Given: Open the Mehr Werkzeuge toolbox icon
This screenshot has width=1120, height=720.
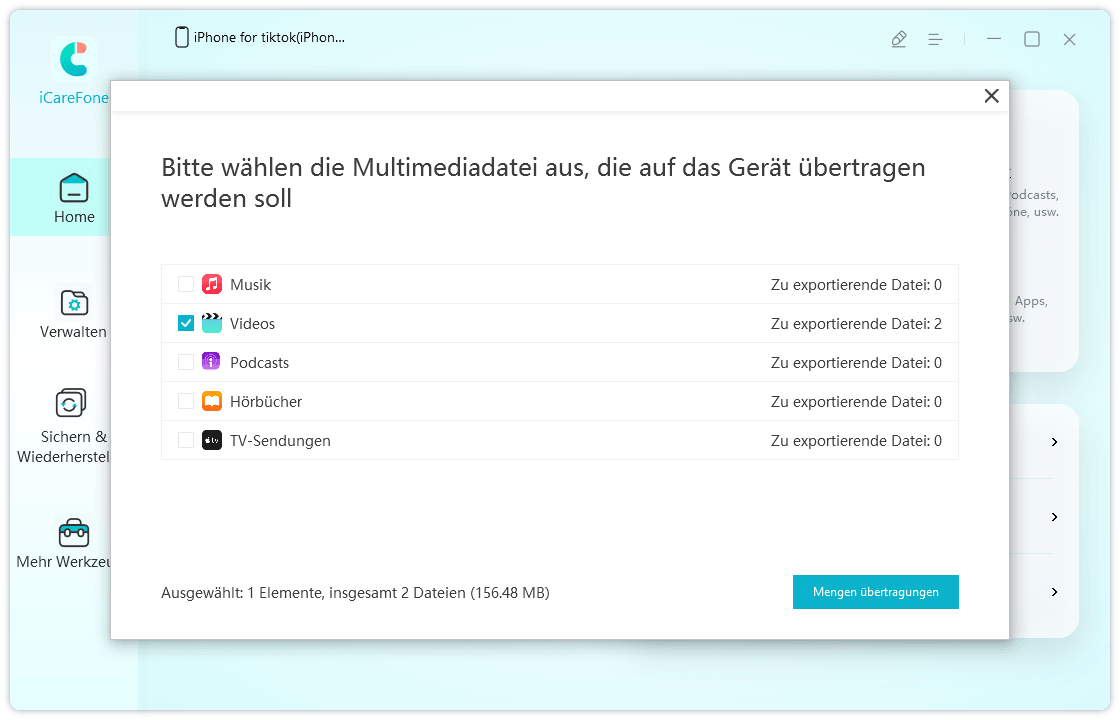Looking at the screenshot, I should (x=74, y=533).
